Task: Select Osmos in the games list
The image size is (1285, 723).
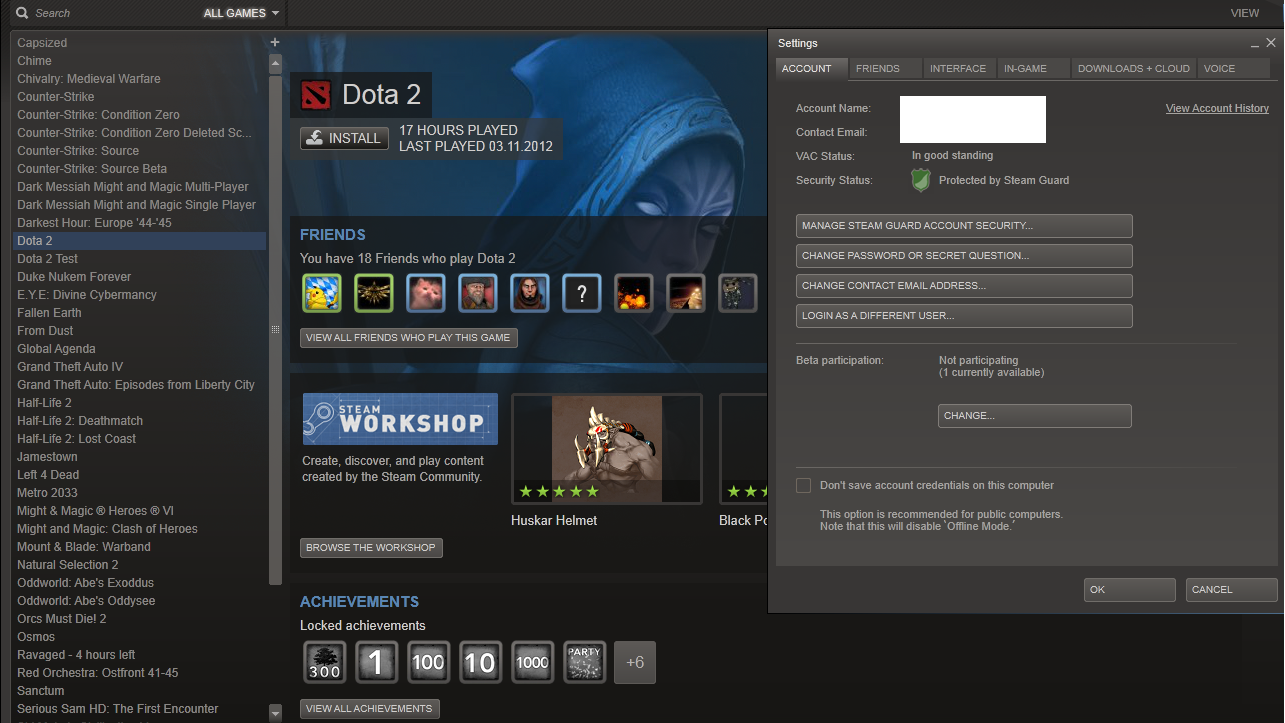Action: [x=139, y=637]
